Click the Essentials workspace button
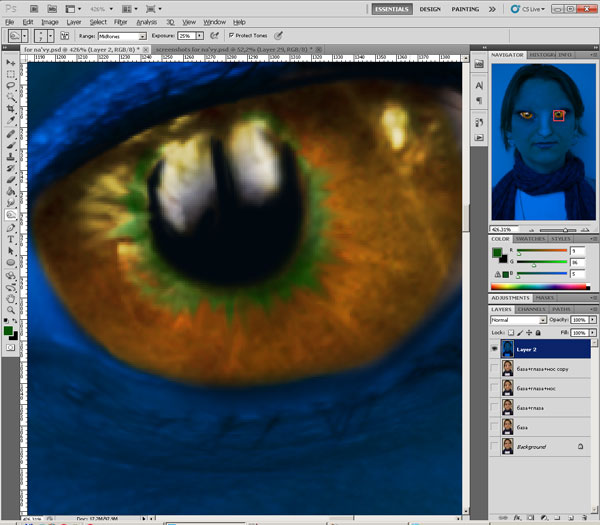Image resolution: width=600 pixels, height=525 pixels. pyautogui.click(x=390, y=8)
